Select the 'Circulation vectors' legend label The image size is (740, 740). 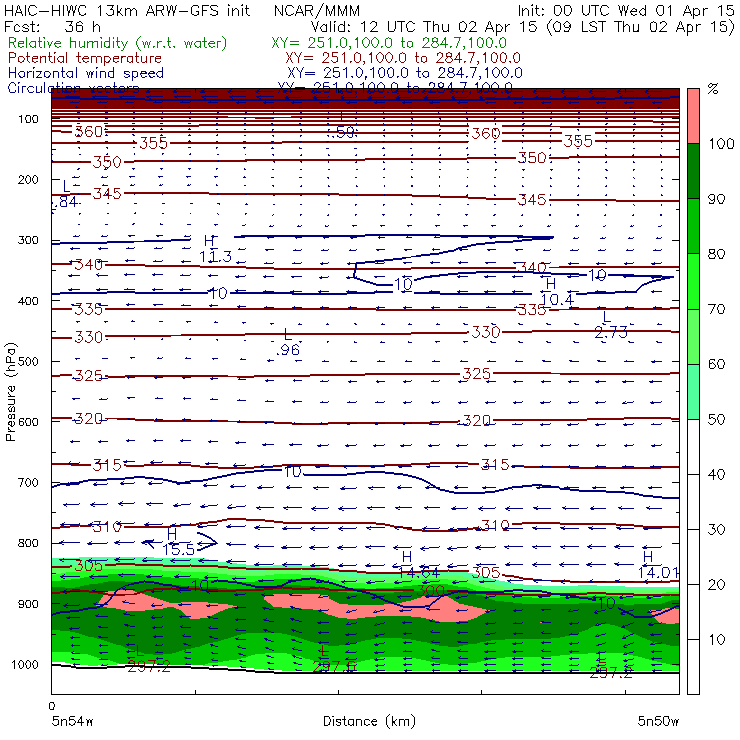click(74, 88)
